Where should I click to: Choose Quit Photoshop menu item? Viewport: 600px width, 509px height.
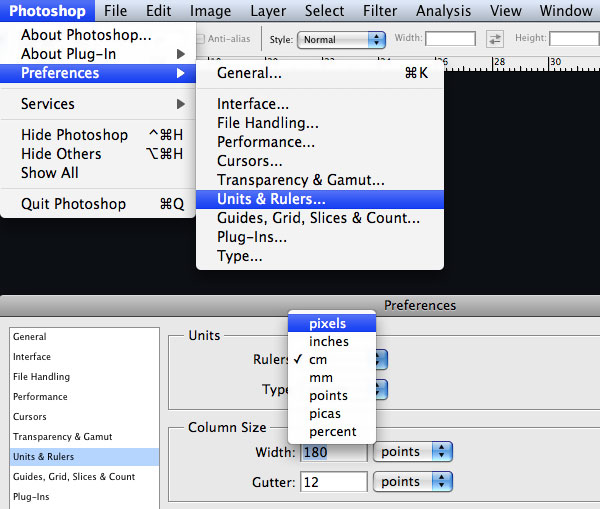[x=98, y=204]
